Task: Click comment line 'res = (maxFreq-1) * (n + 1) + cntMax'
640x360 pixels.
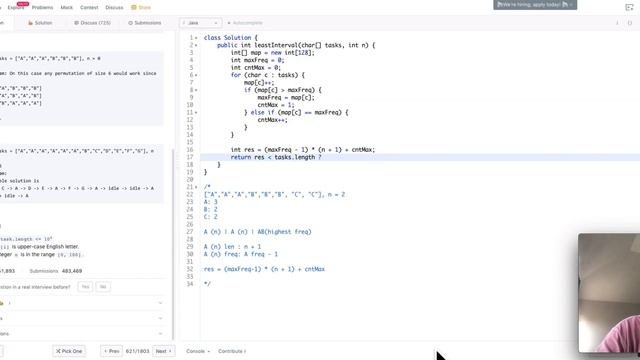Action: 264,269
